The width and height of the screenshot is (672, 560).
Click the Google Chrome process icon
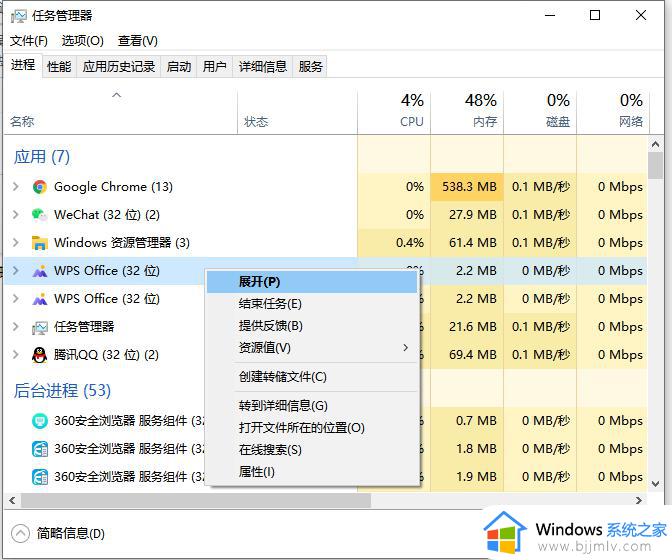(39, 187)
